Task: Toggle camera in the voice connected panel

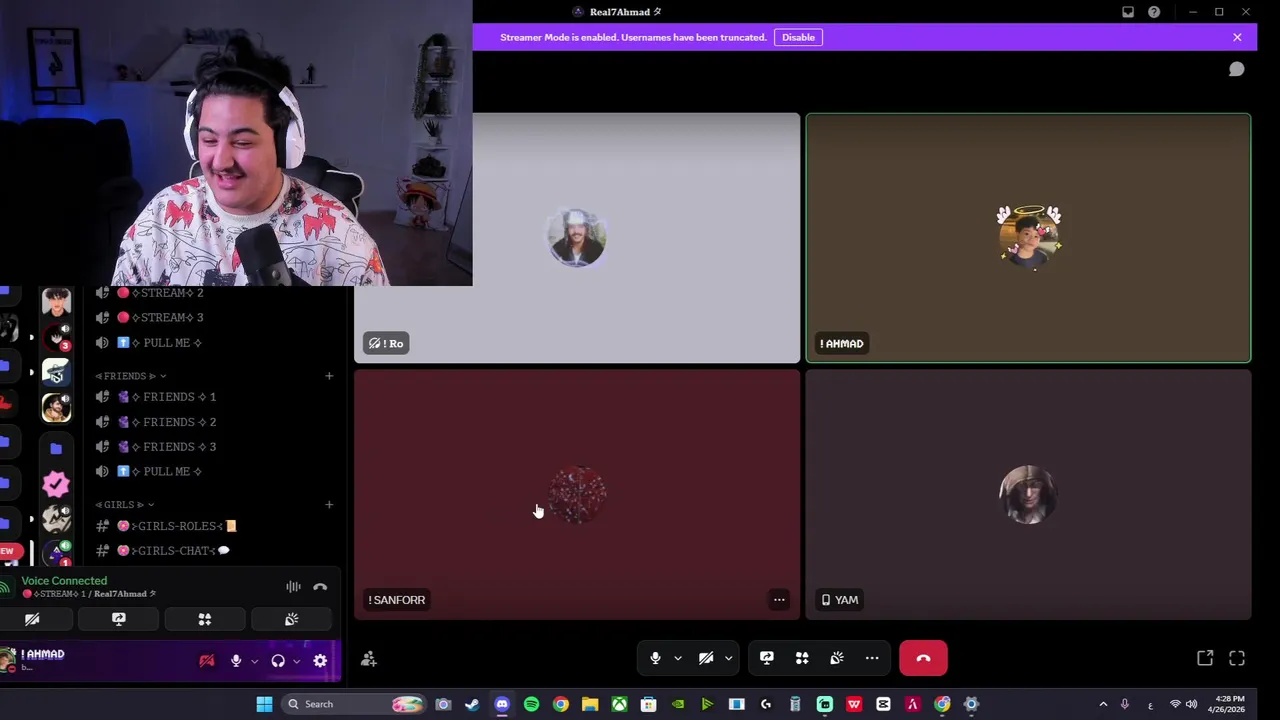Action: point(32,620)
